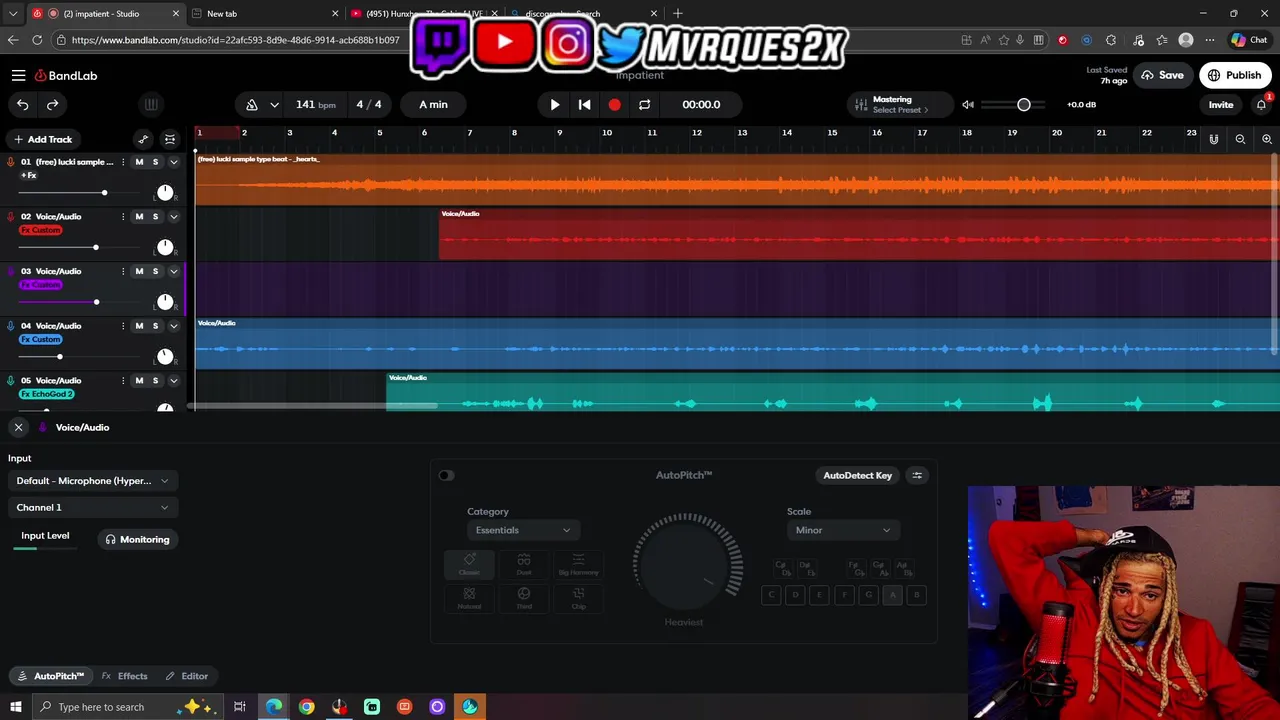The width and height of the screenshot is (1280, 720).
Task: Open the Scale Minor dropdown
Action: click(x=842, y=530)
